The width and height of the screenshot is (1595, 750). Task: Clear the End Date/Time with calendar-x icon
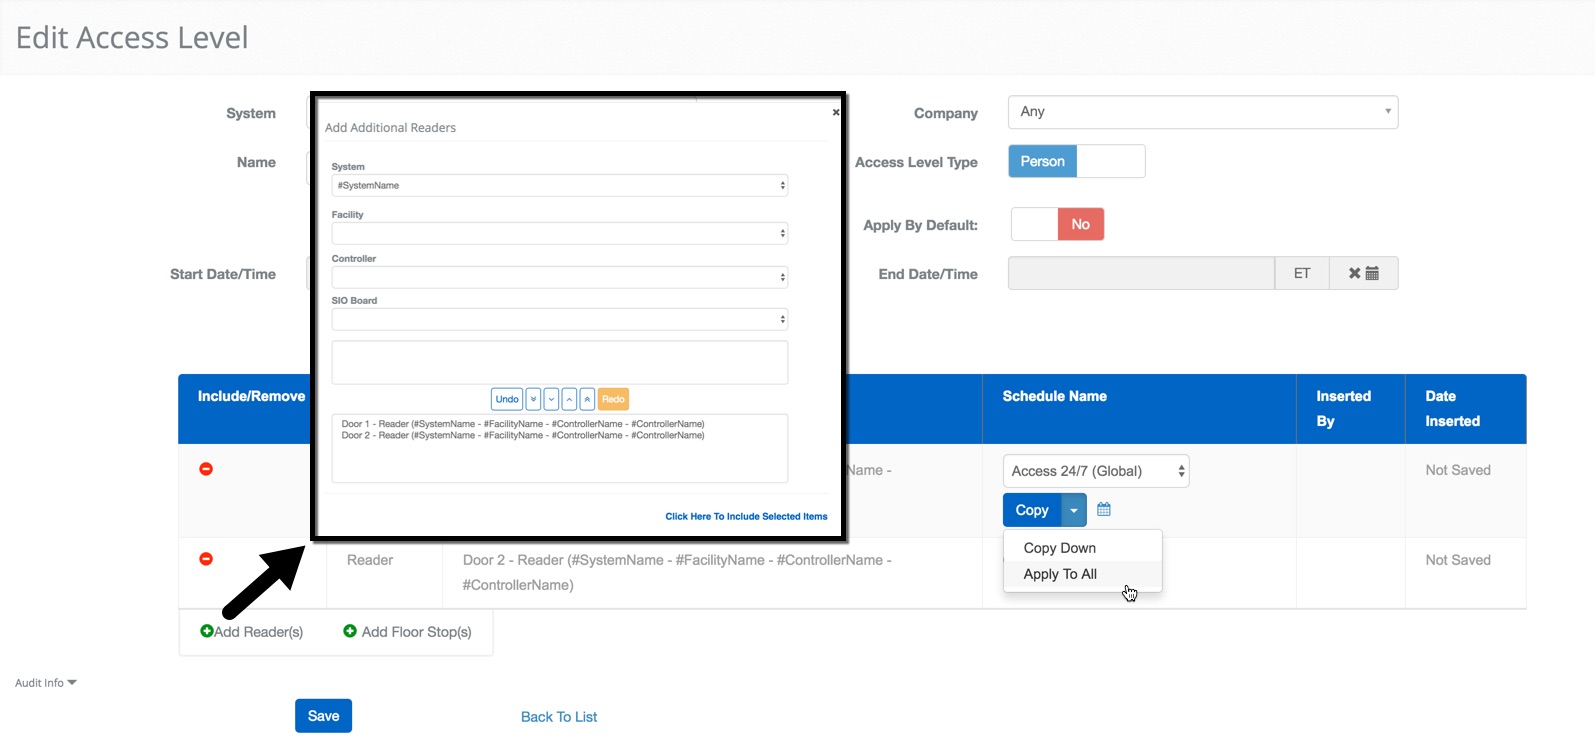1363,274
